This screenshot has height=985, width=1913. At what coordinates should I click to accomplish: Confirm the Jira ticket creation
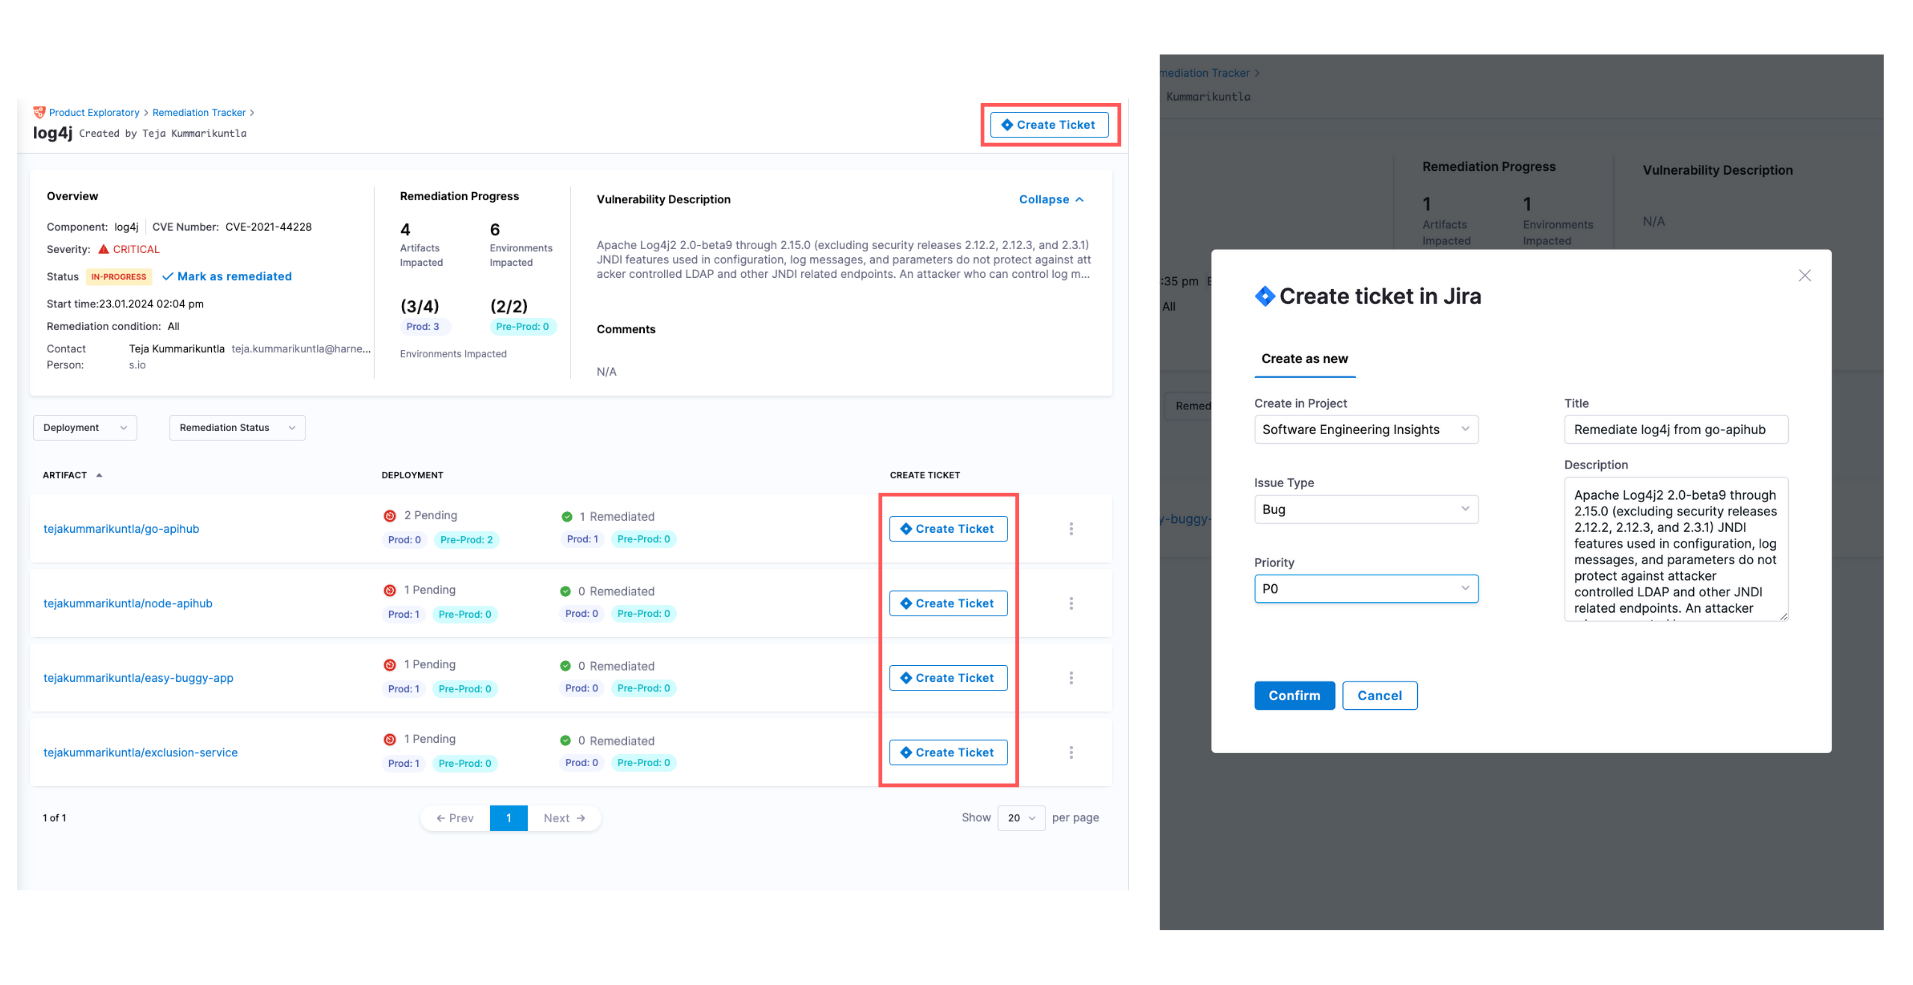(x=1294, y=696)
